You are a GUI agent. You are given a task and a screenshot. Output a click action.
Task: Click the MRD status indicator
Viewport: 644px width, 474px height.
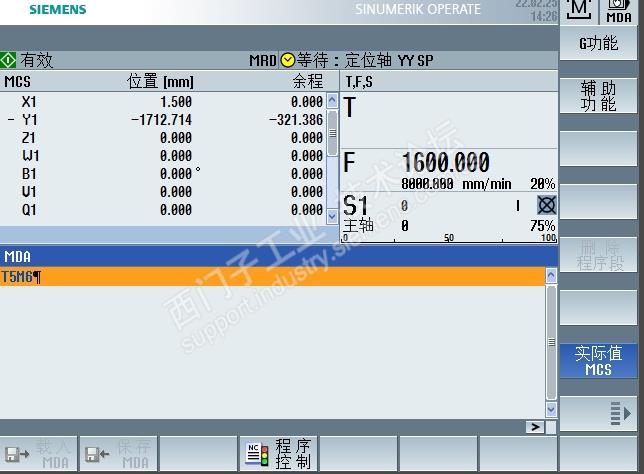263,61
